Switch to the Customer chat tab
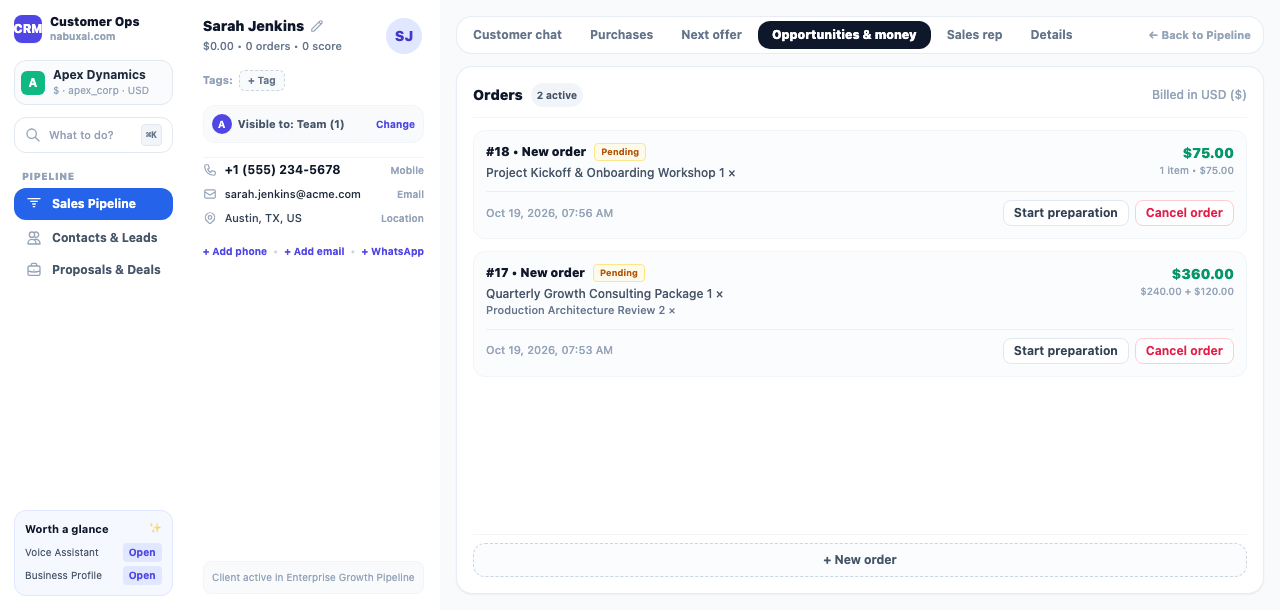The width and height of the screenshot is (1280, 610). (x=517, y=35)
